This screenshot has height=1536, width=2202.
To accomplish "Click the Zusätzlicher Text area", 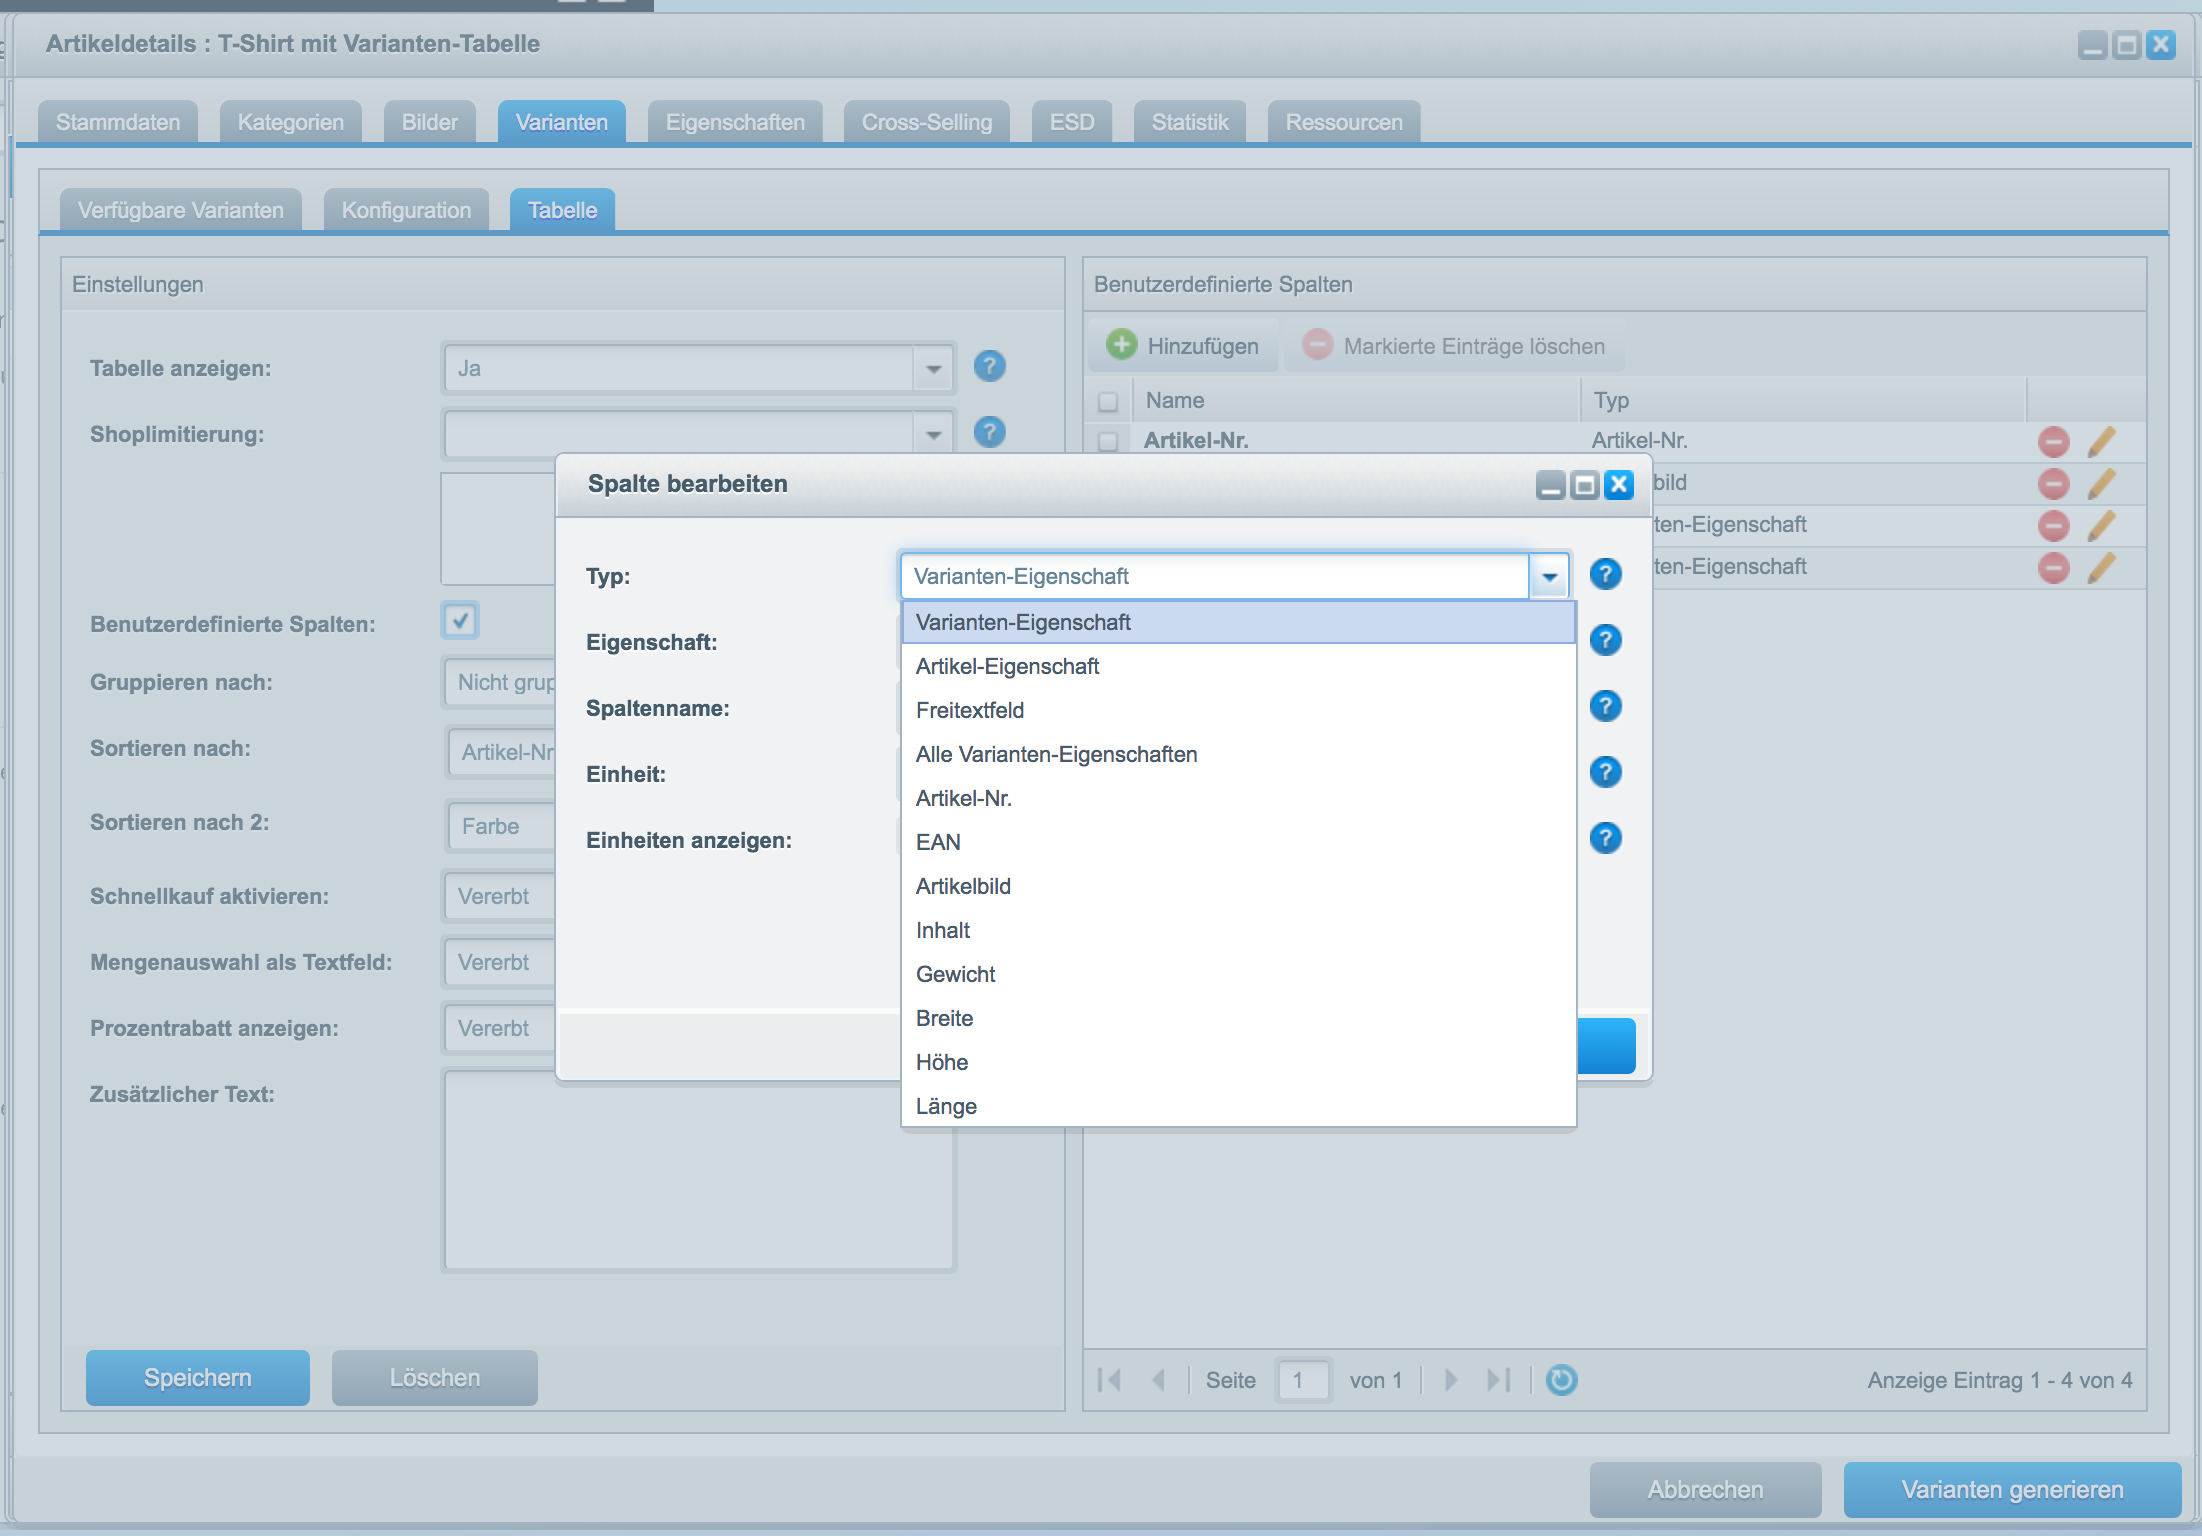I will click(698, 1171).
